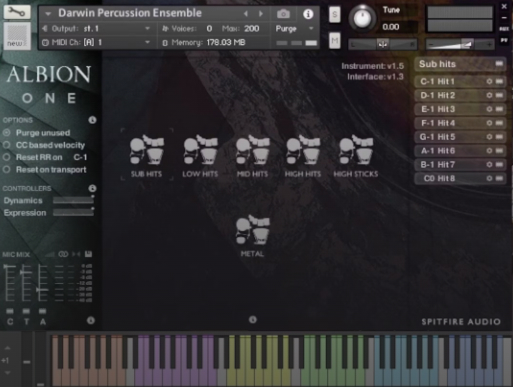This screenshot has height=387, width=513.
Task: Enable CC based velocity option
Action: click(7, 145)
